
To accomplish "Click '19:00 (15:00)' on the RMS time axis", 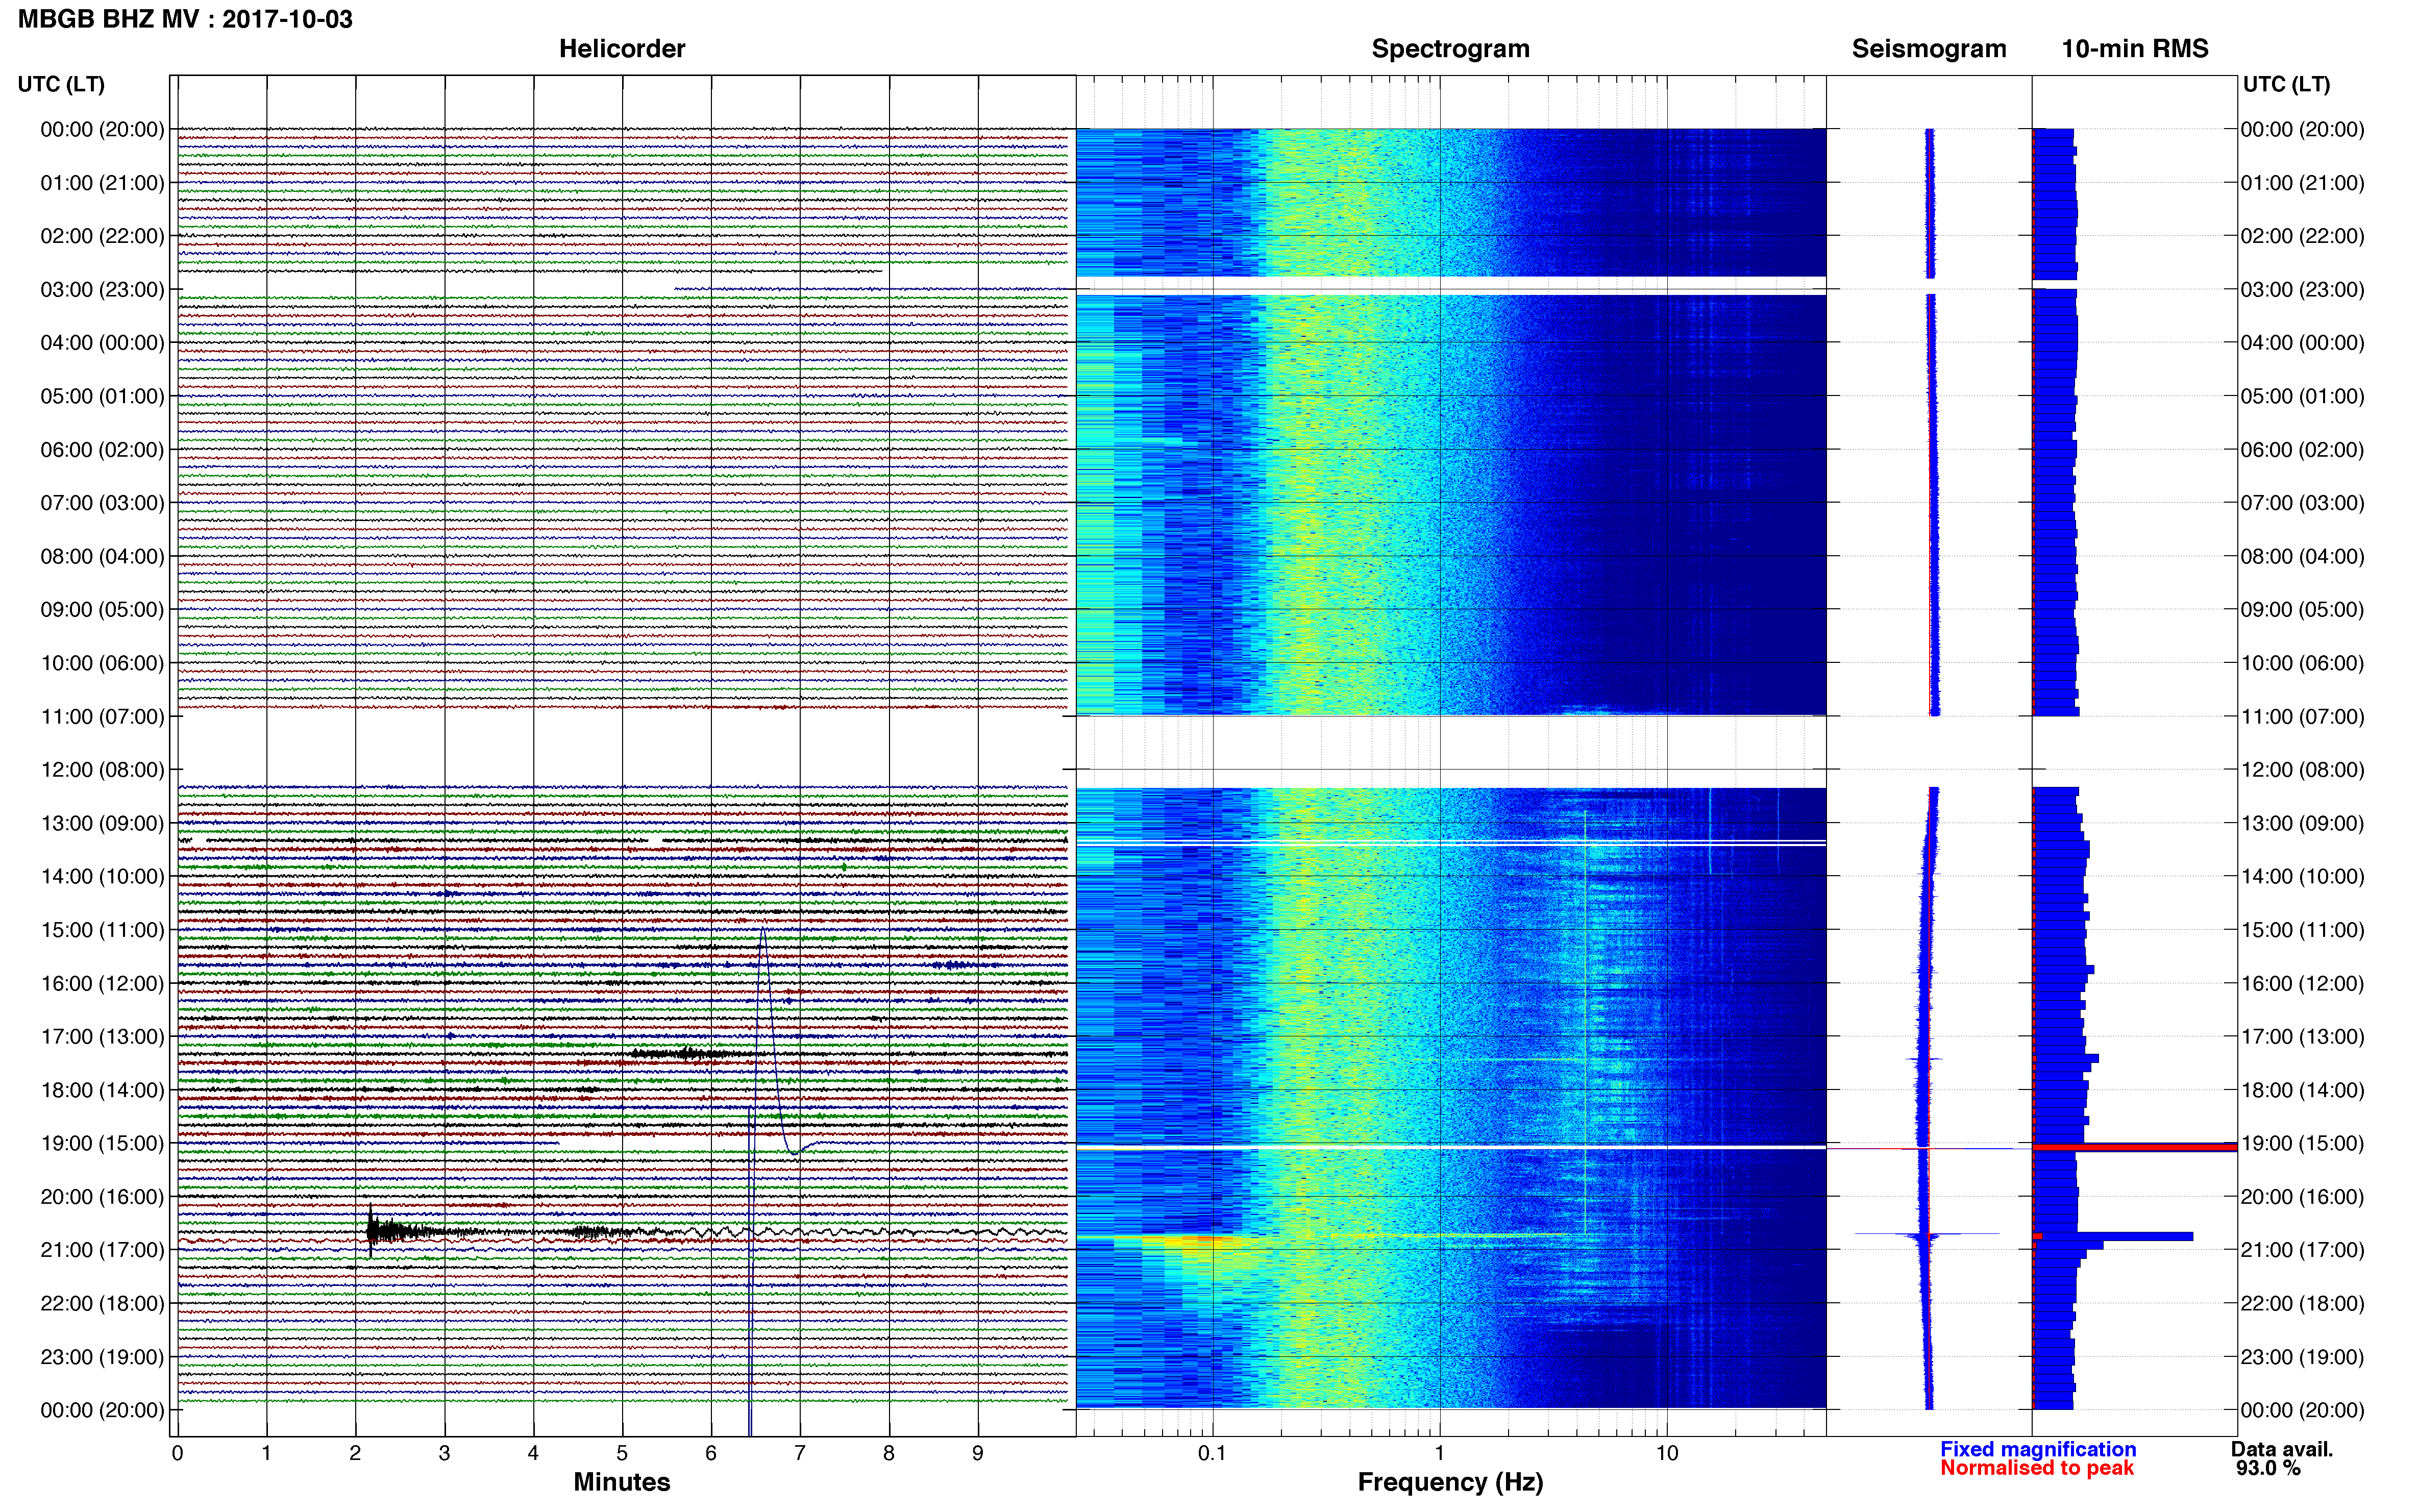I will click(2302, 1143).
